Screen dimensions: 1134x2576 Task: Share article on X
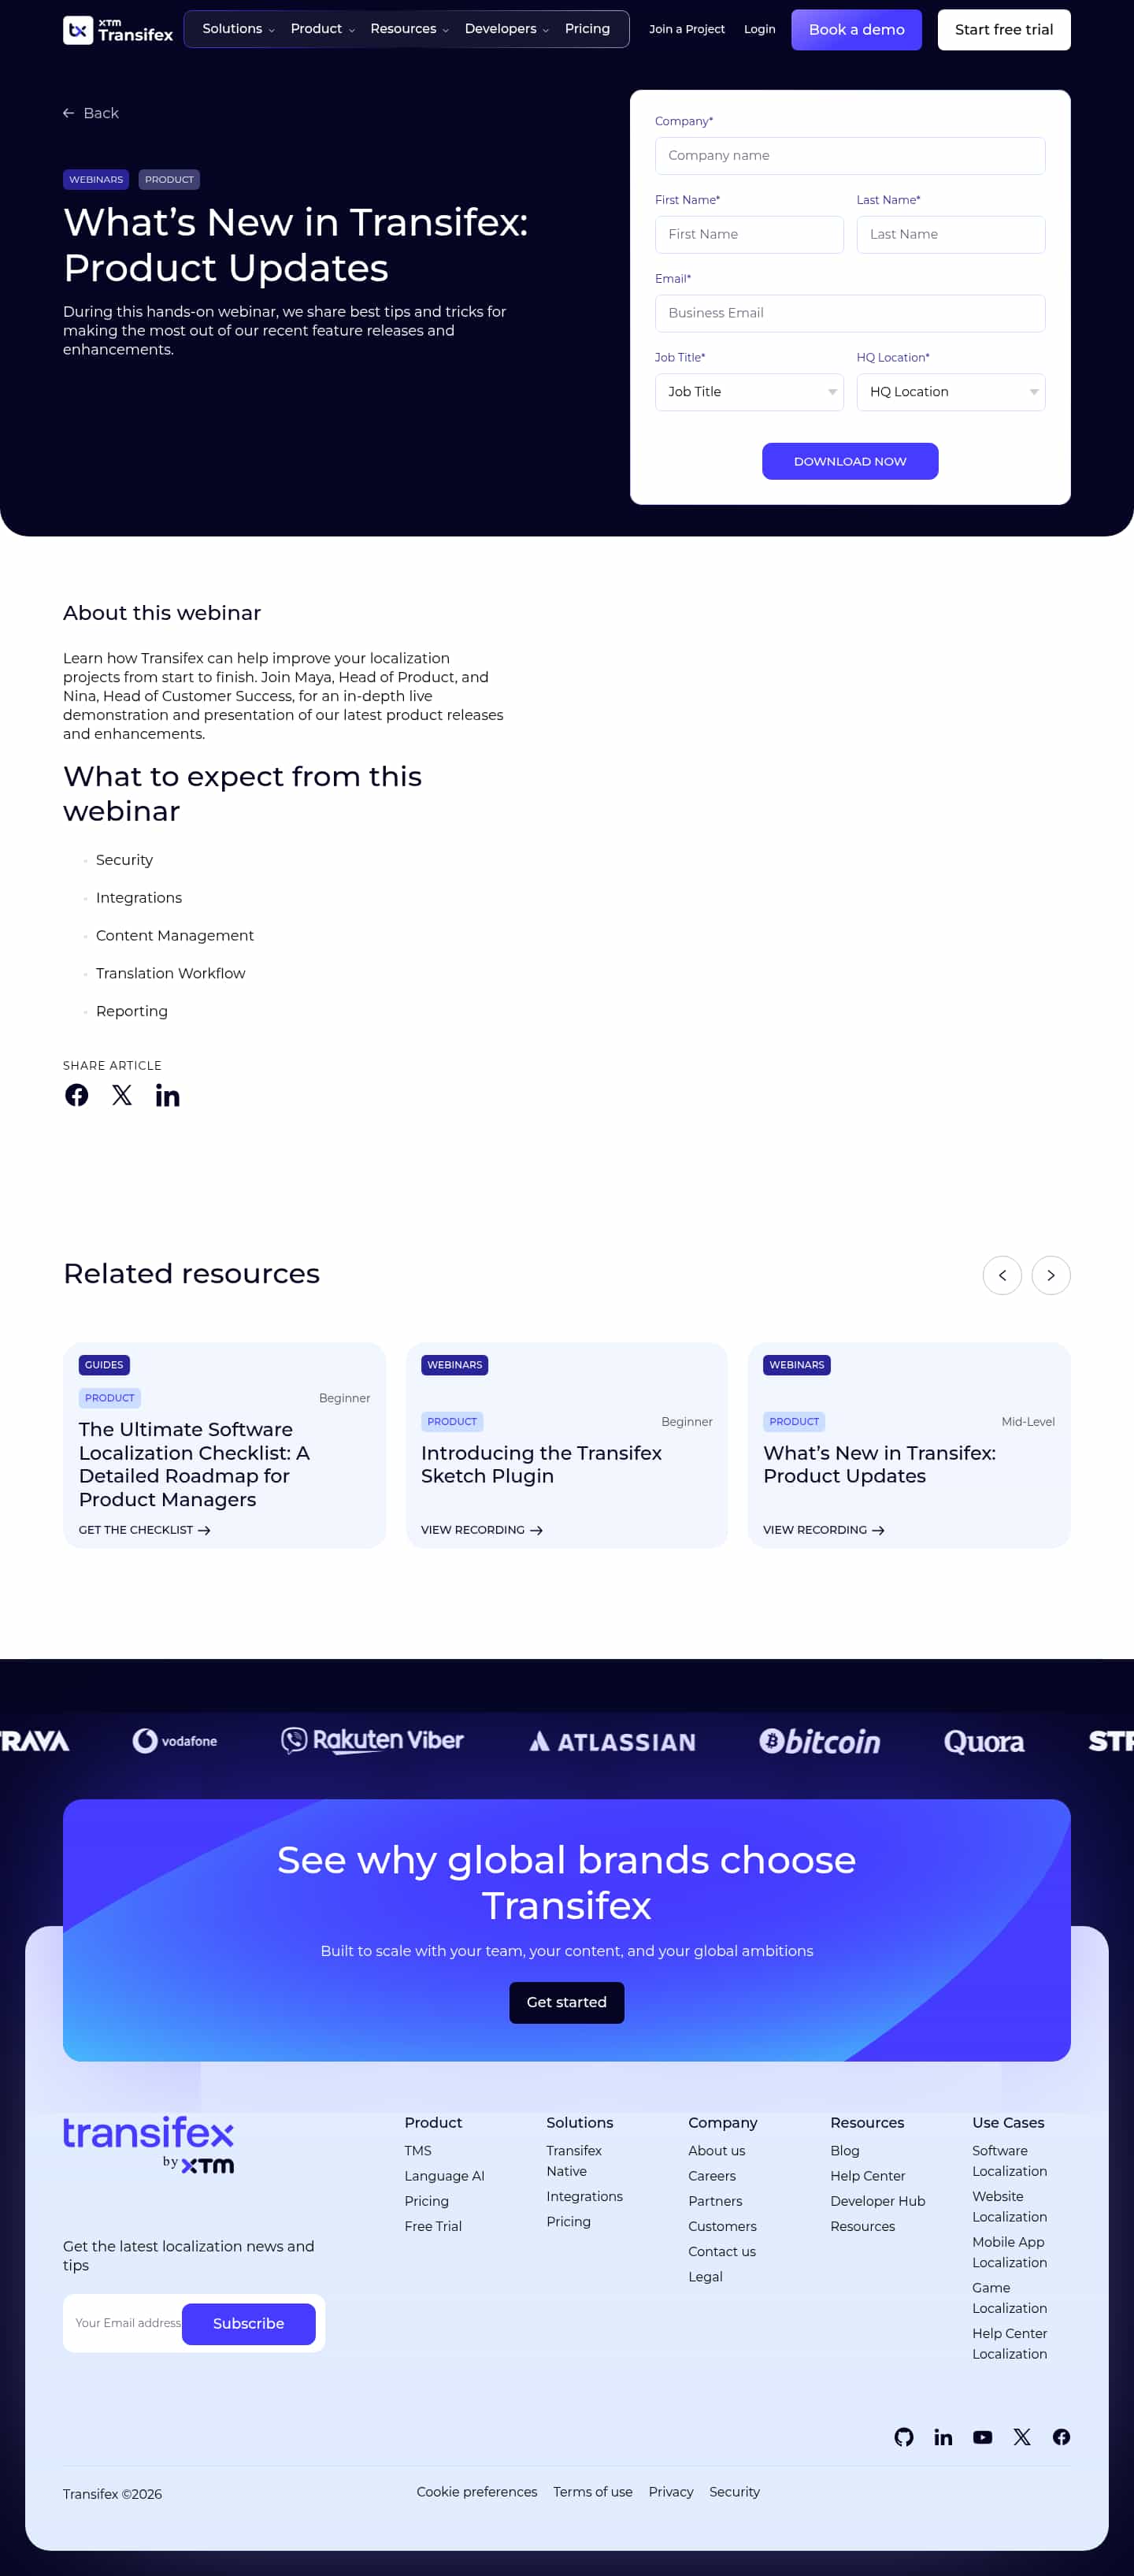(x=122, y=1095)
